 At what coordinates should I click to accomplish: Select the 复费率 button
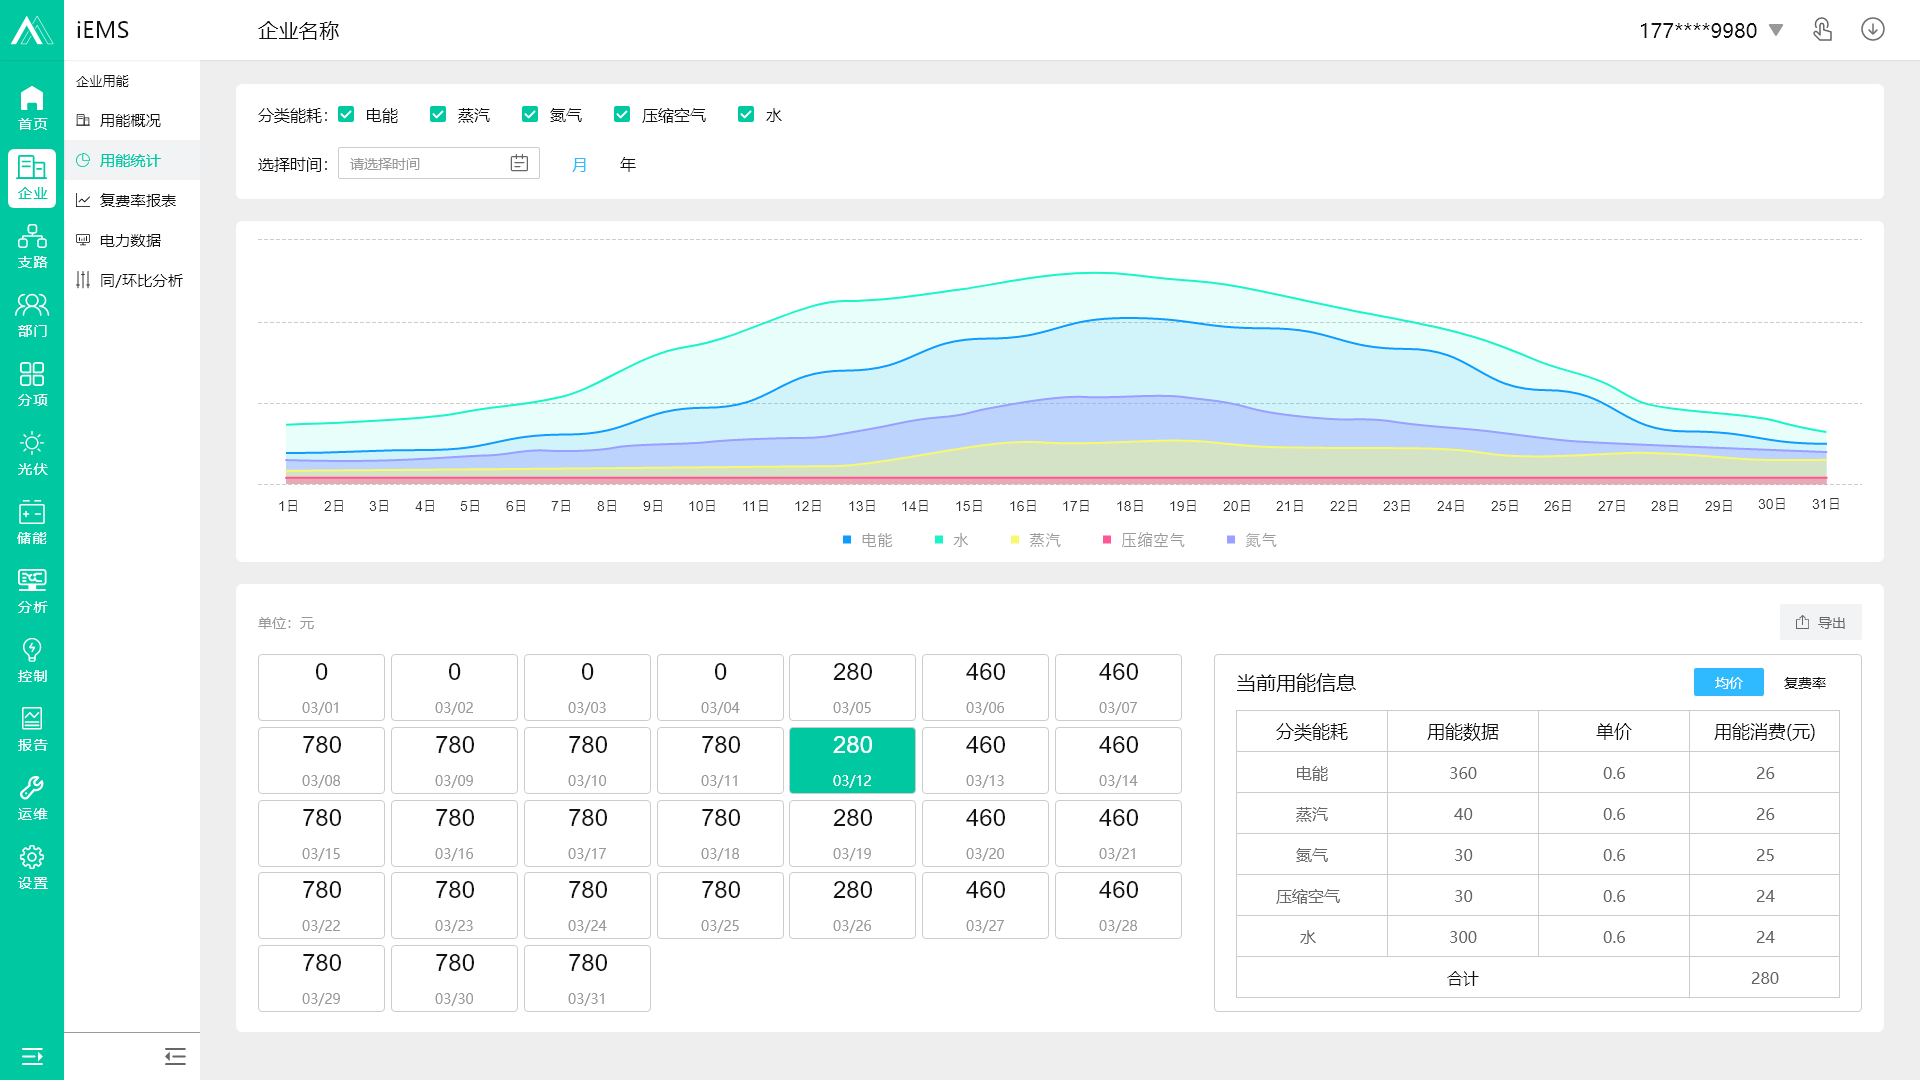pyautogui.click(x=1804, y=682)
